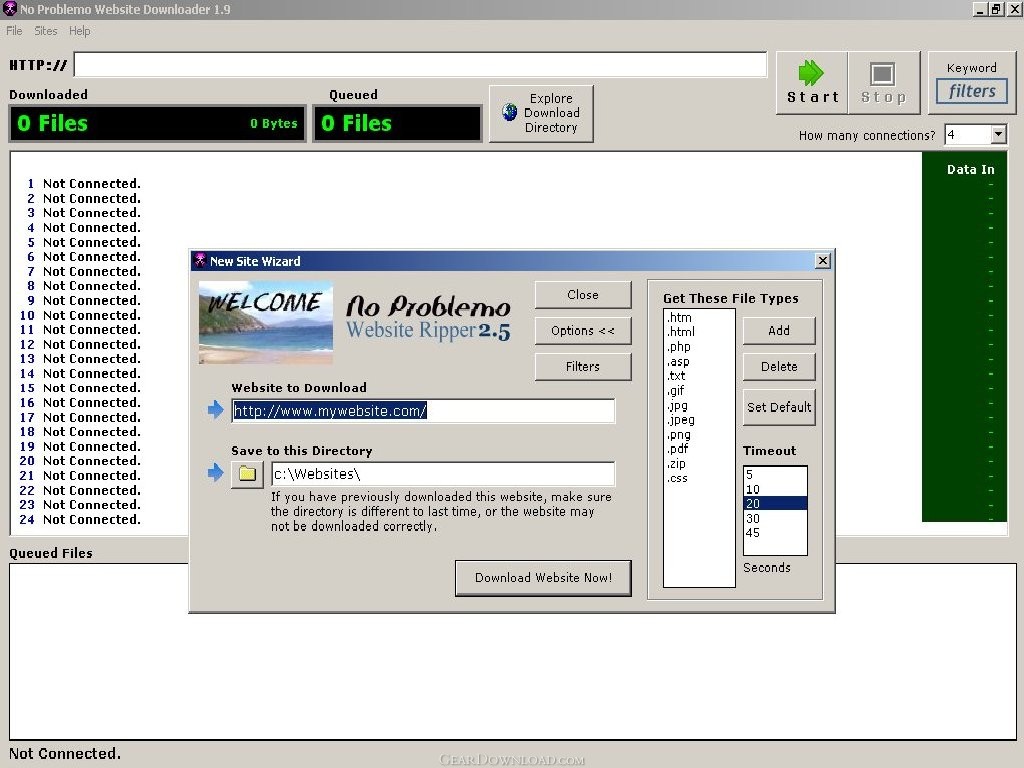This screenshot has height=768, width=1024.
Task: Click the Delete file type button
Action: pos(778,366)
